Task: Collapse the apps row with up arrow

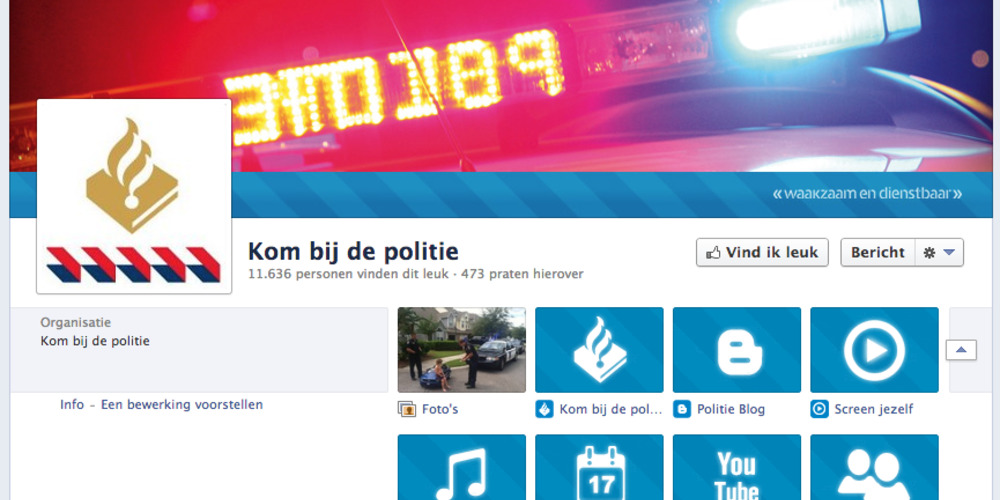Action: click(x=961, y=349)
